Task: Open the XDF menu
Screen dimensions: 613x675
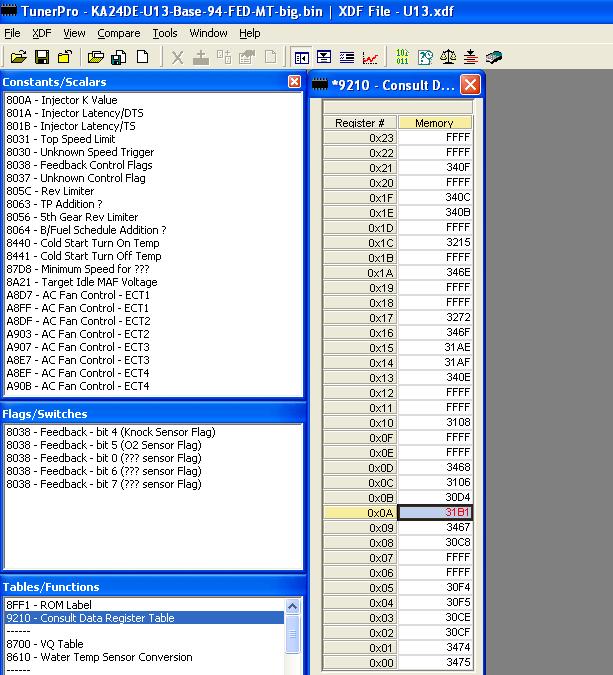Action: click(x=41, y=33)
